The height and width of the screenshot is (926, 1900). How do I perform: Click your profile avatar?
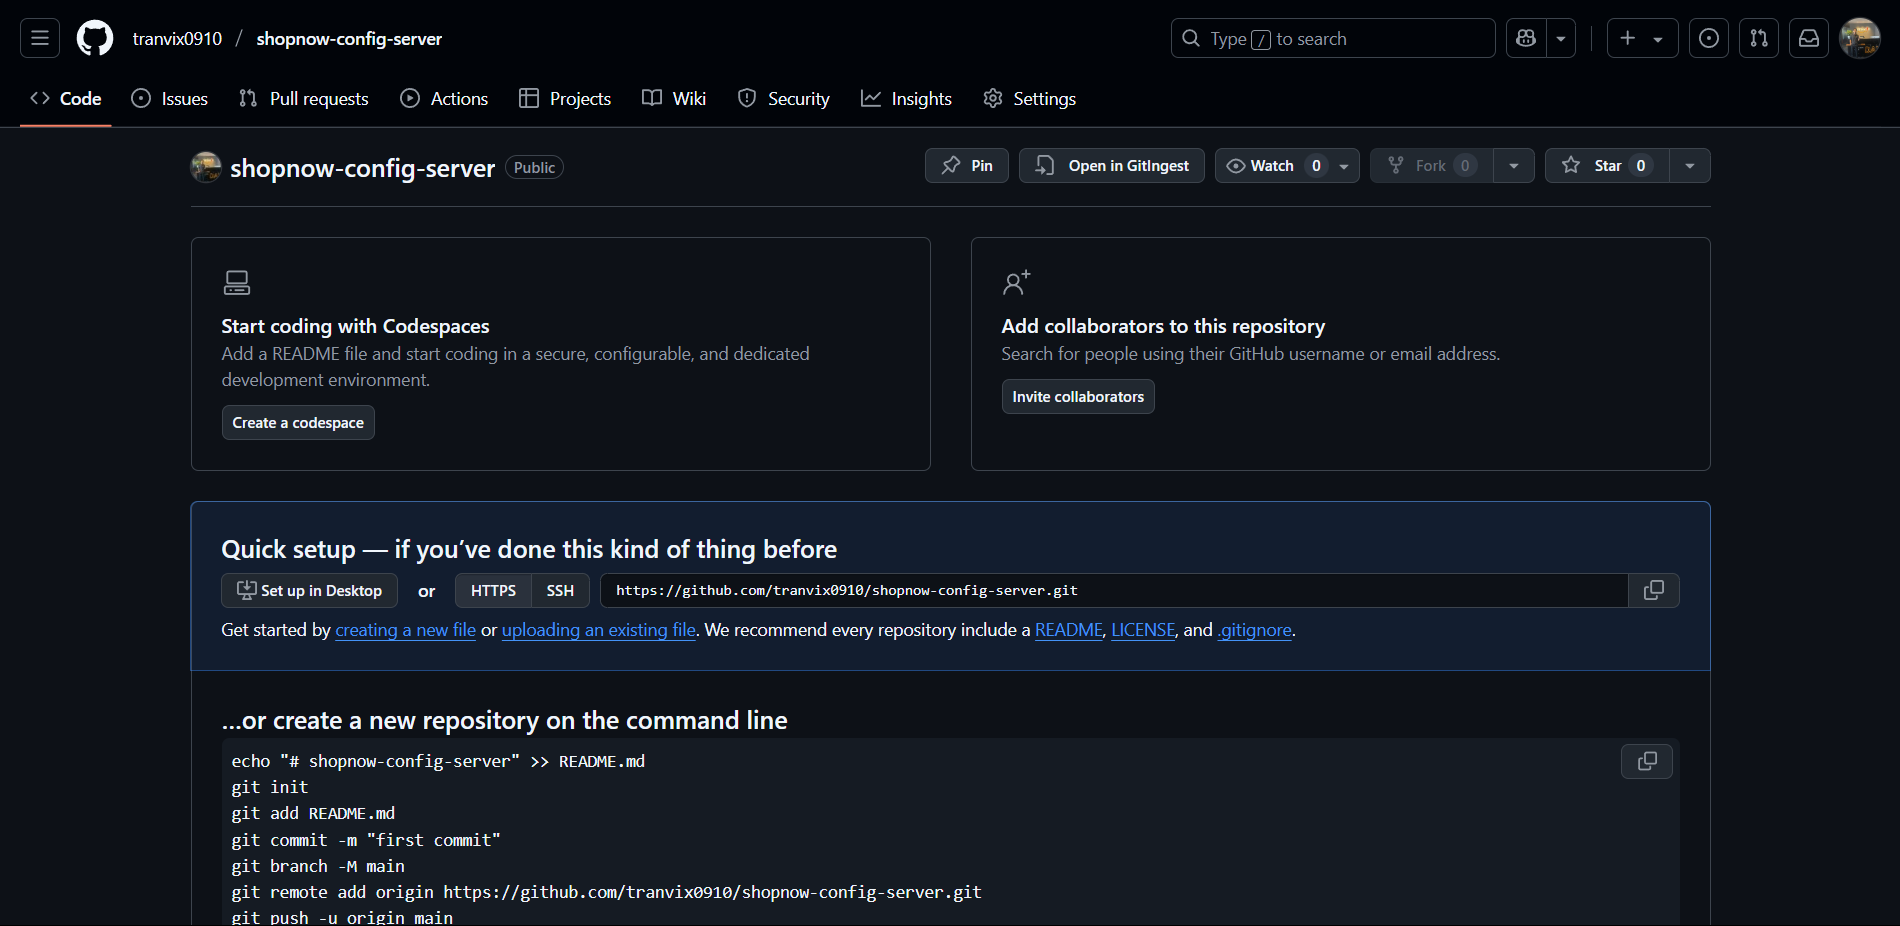tap(1860, 38)
